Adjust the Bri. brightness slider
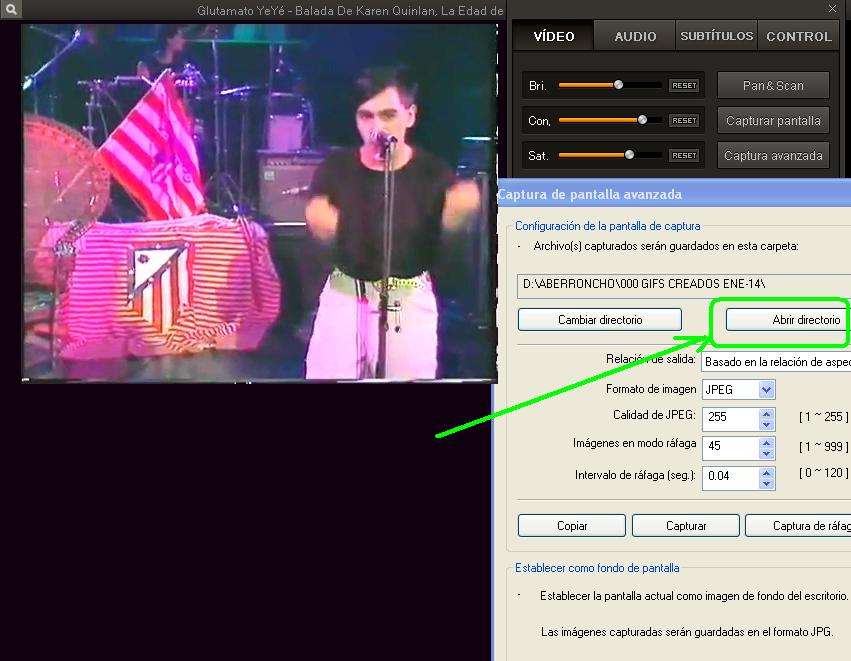 [609, 85]
